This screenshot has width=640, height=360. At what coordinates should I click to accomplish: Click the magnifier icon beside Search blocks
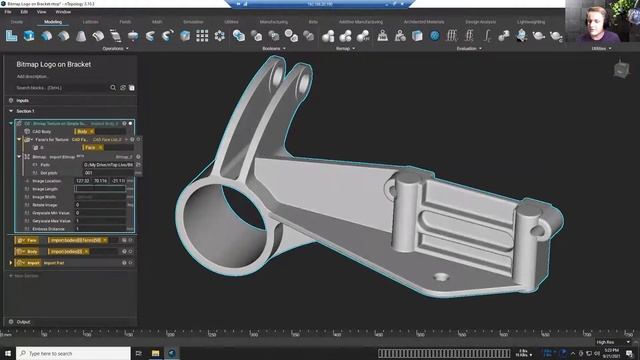point(113,88)
